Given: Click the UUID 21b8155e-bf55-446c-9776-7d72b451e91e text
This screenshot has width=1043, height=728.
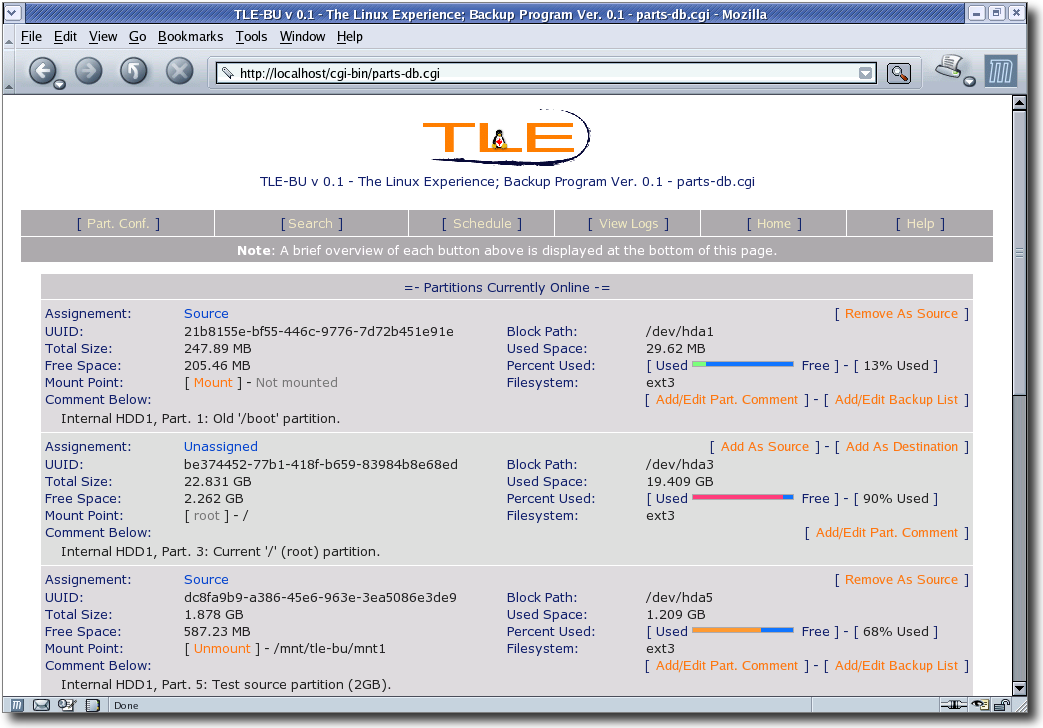Looking at the screenshot, I should pyautogui.click(x=319, y=331).
